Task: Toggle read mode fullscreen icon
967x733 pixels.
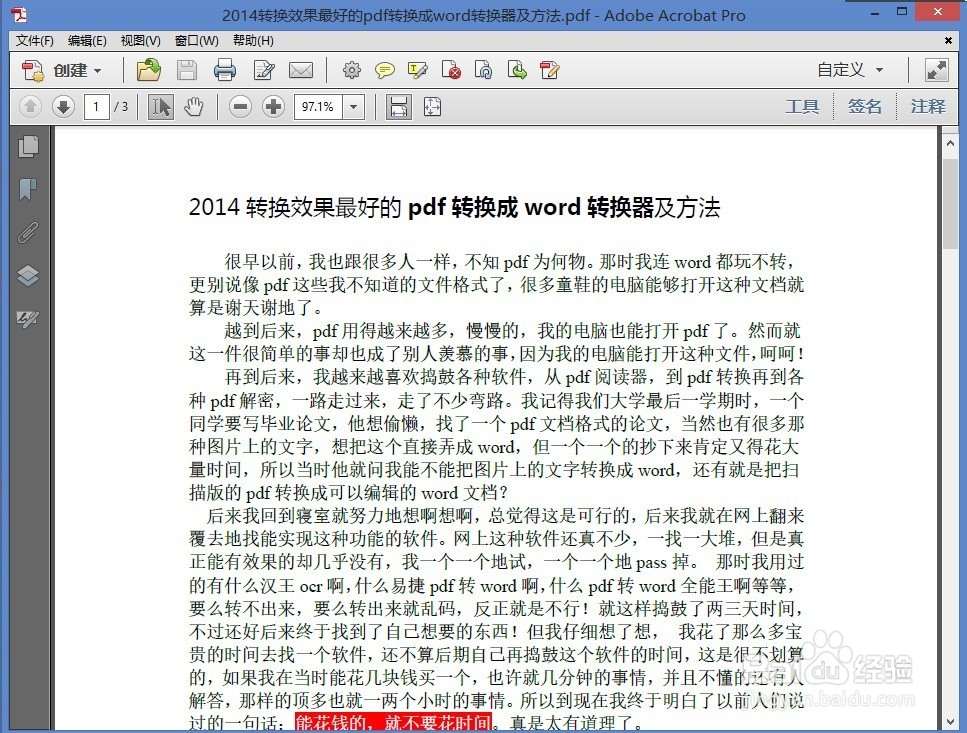Action: pos(937,70)
